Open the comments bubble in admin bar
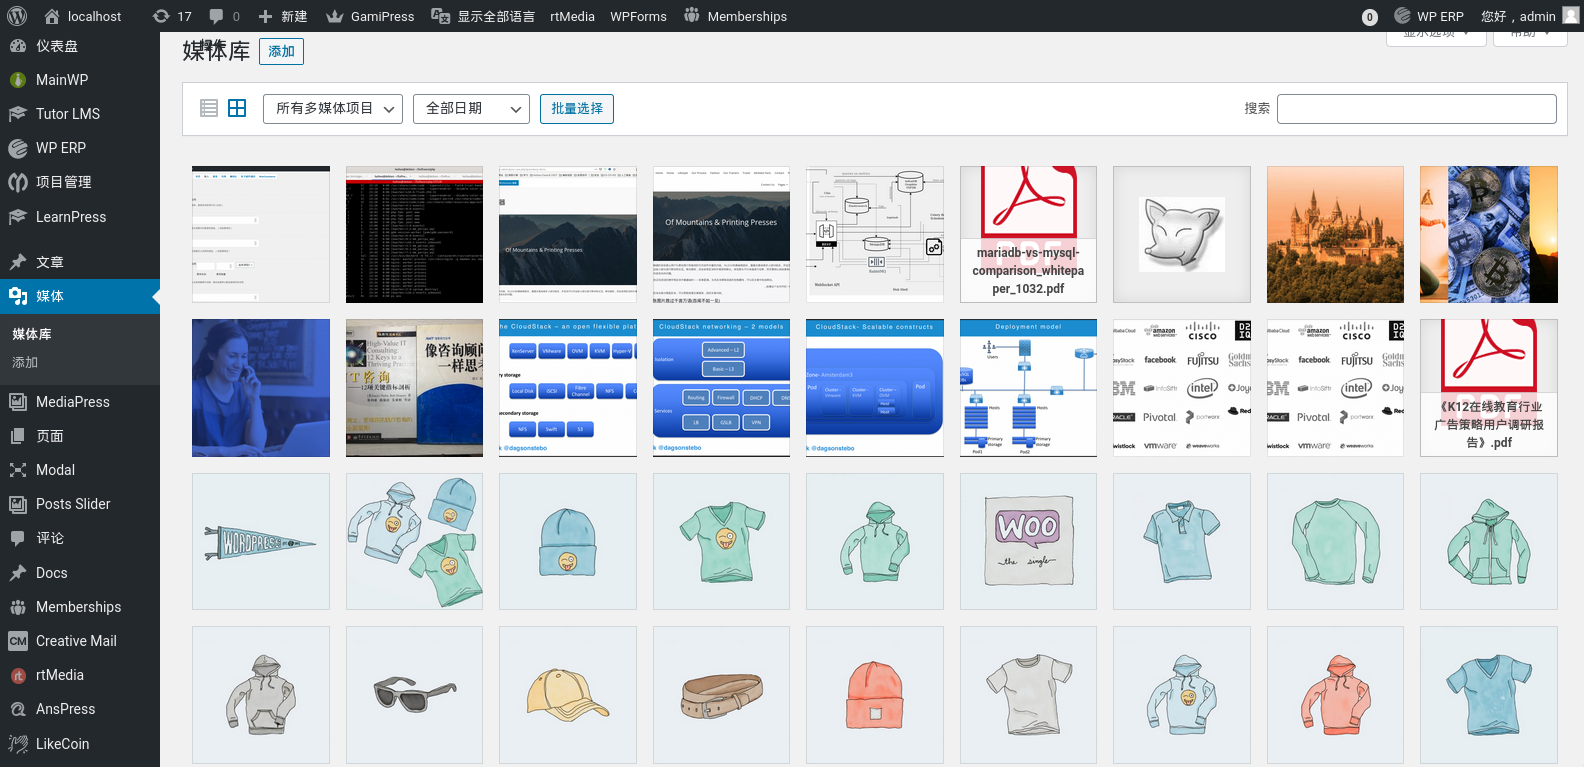Viewport: 1584px width, 767px height. 224,16
